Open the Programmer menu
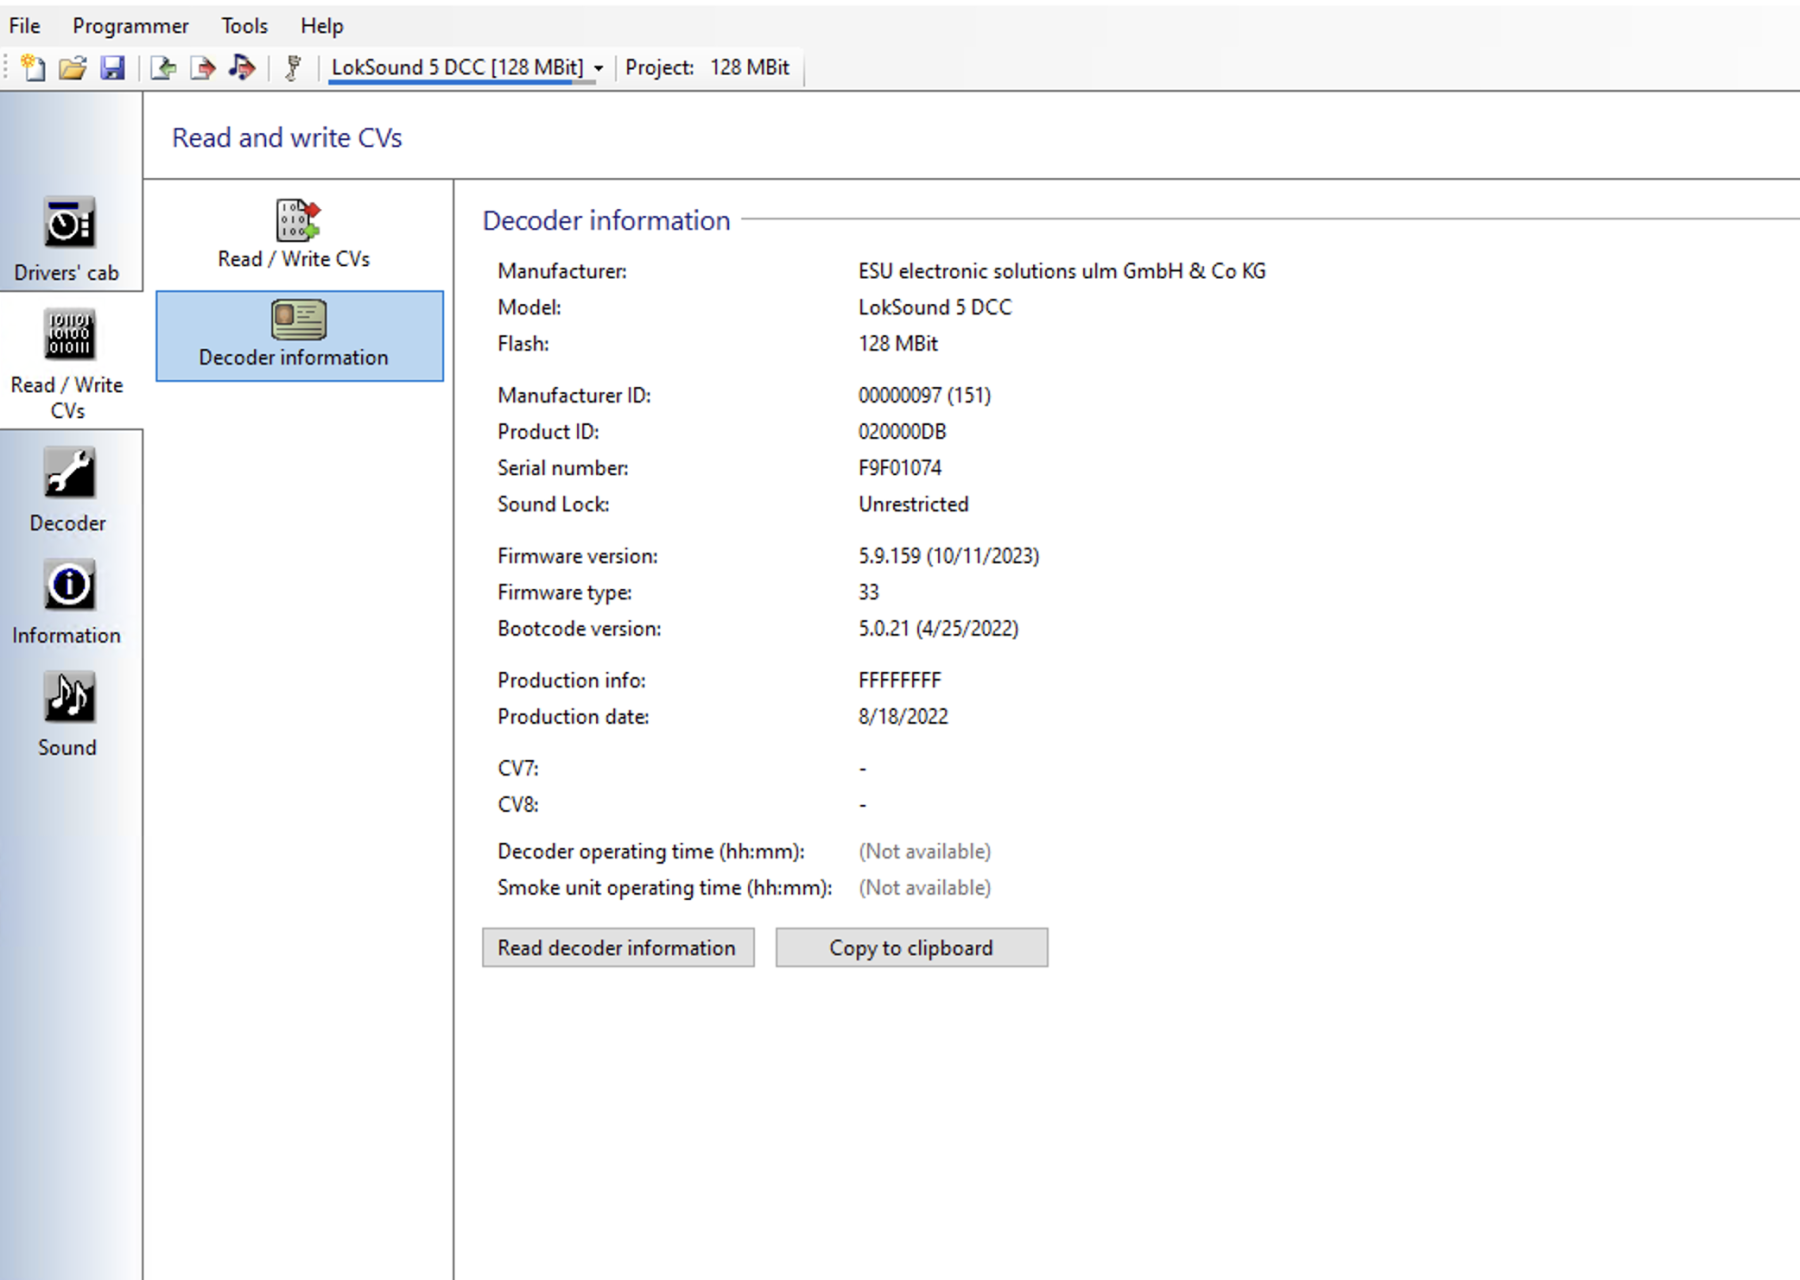Screen dimensions: 1800x1280 [130, 26]
